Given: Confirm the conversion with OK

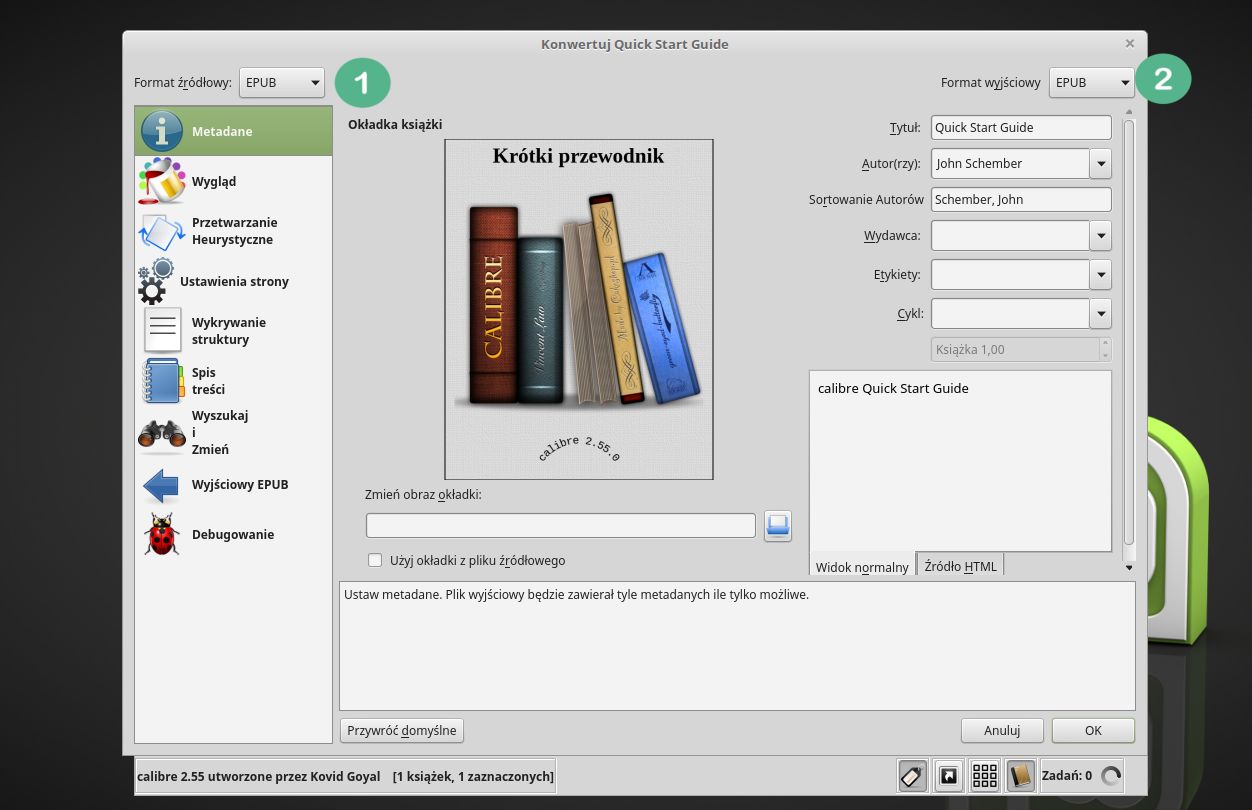Looking at the screenshot, I should pos(1092,730).
